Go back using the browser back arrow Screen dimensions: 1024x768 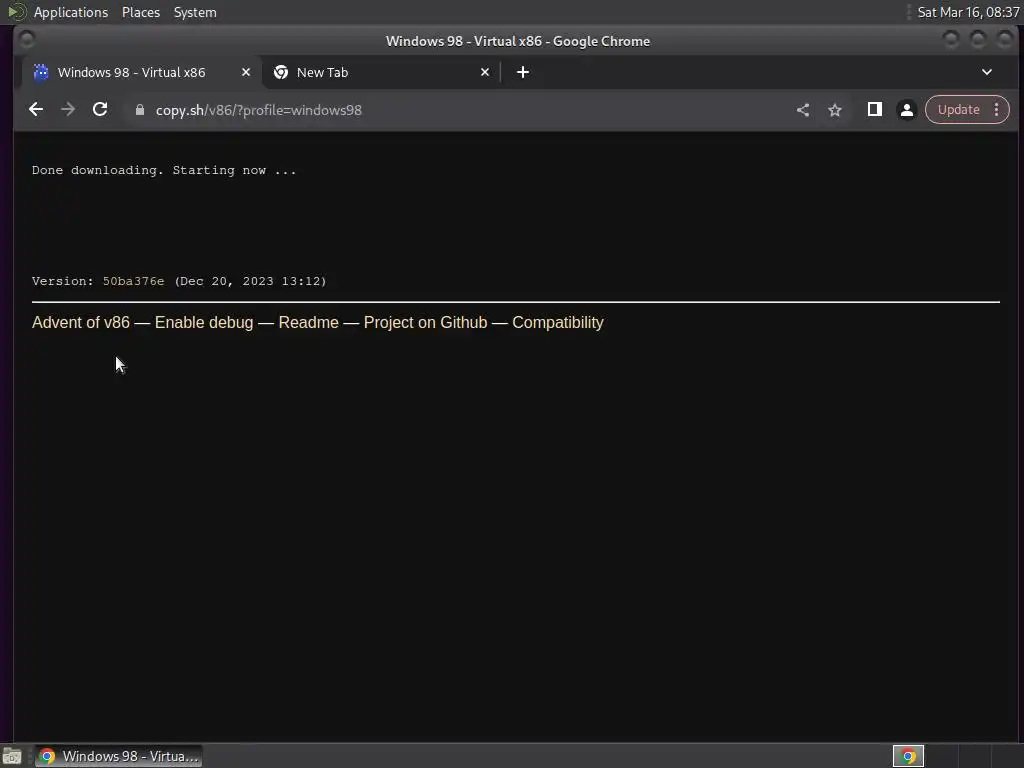point(36,110)
